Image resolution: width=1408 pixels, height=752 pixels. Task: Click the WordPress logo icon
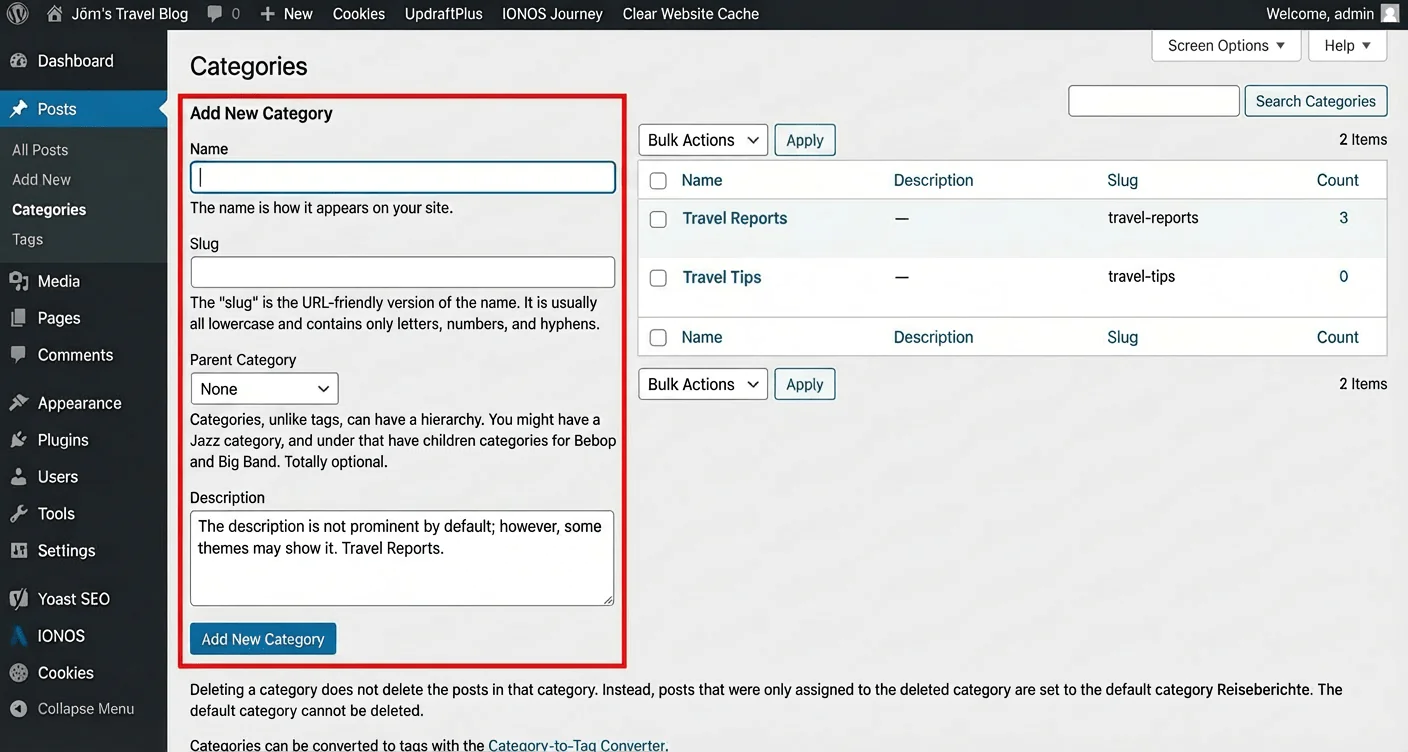19,14
